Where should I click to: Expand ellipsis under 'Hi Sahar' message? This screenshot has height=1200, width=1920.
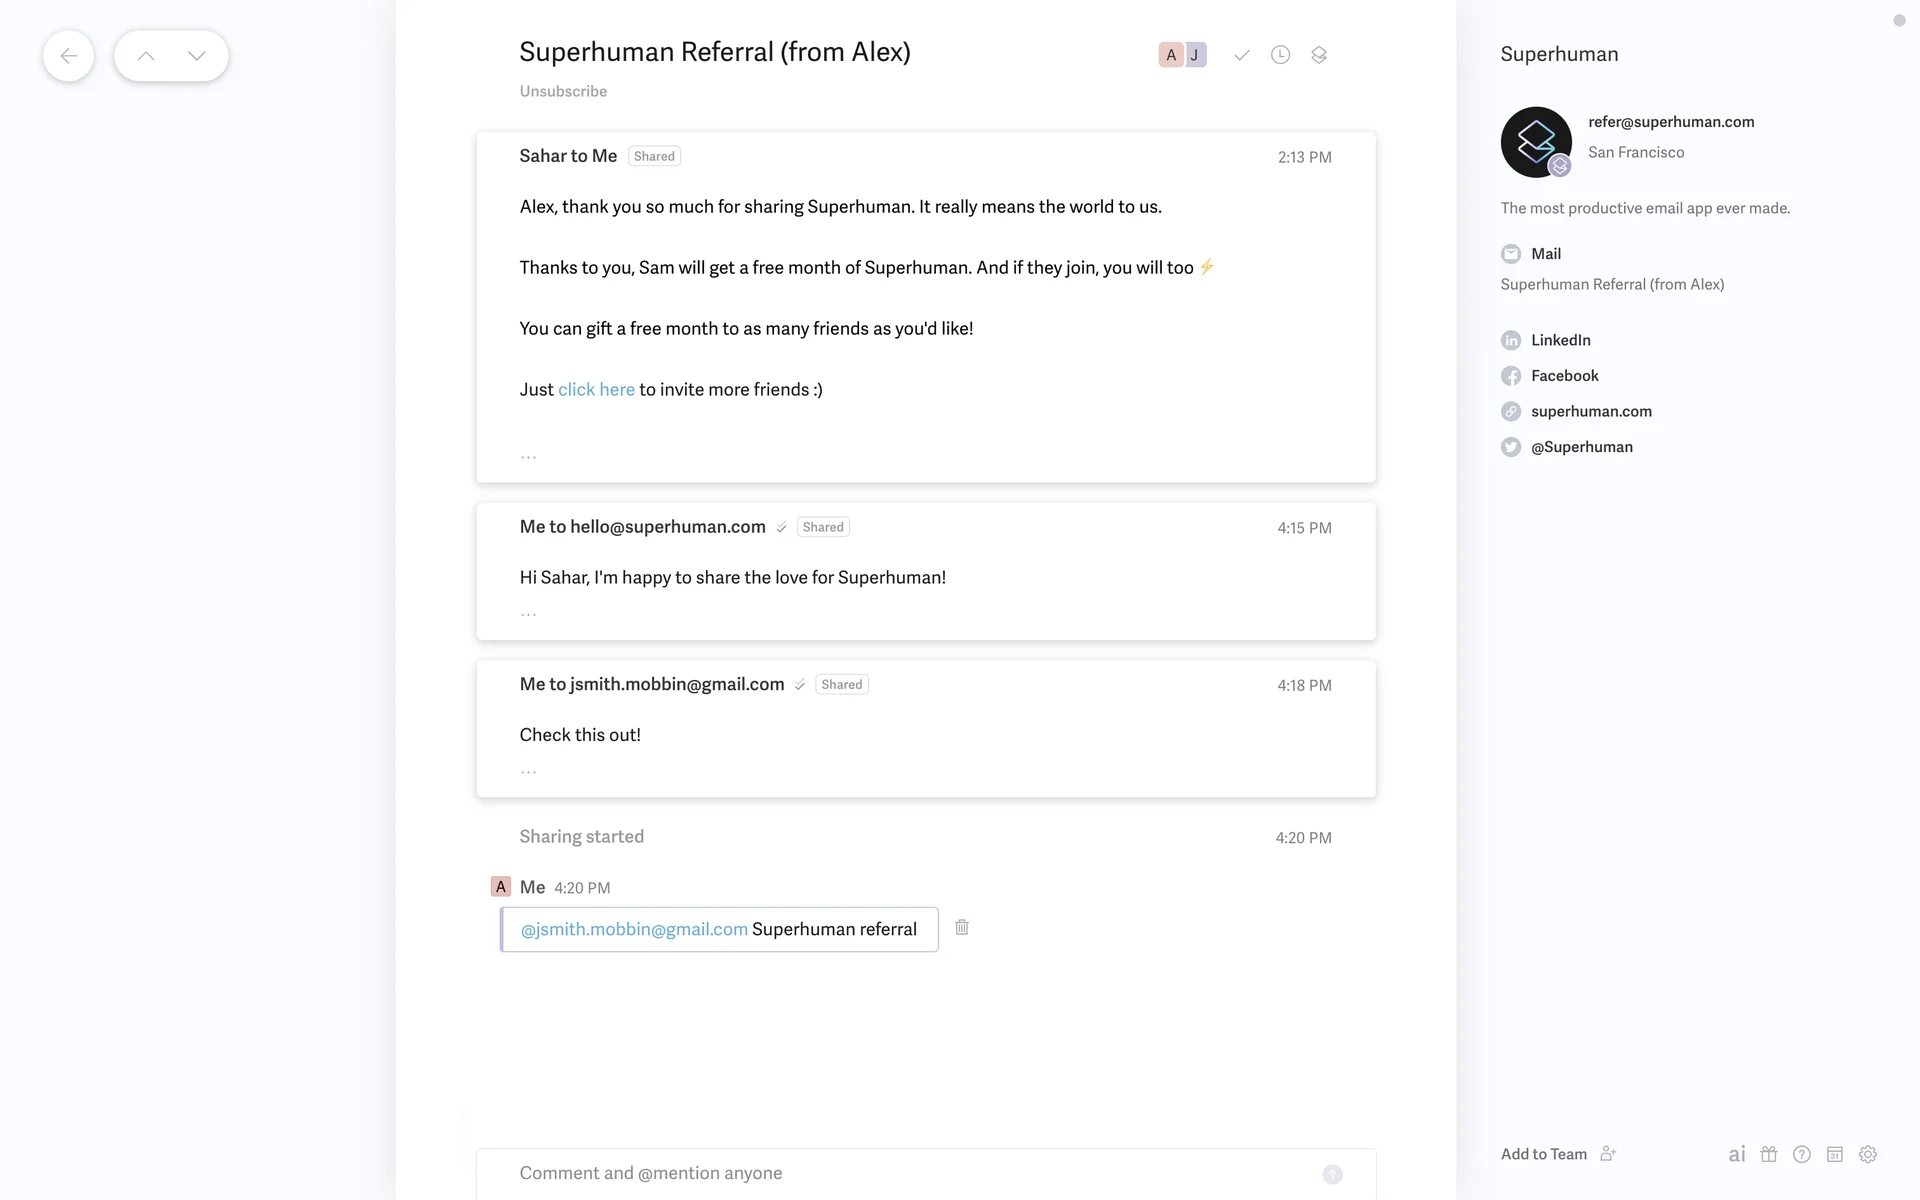pos(528,614)
